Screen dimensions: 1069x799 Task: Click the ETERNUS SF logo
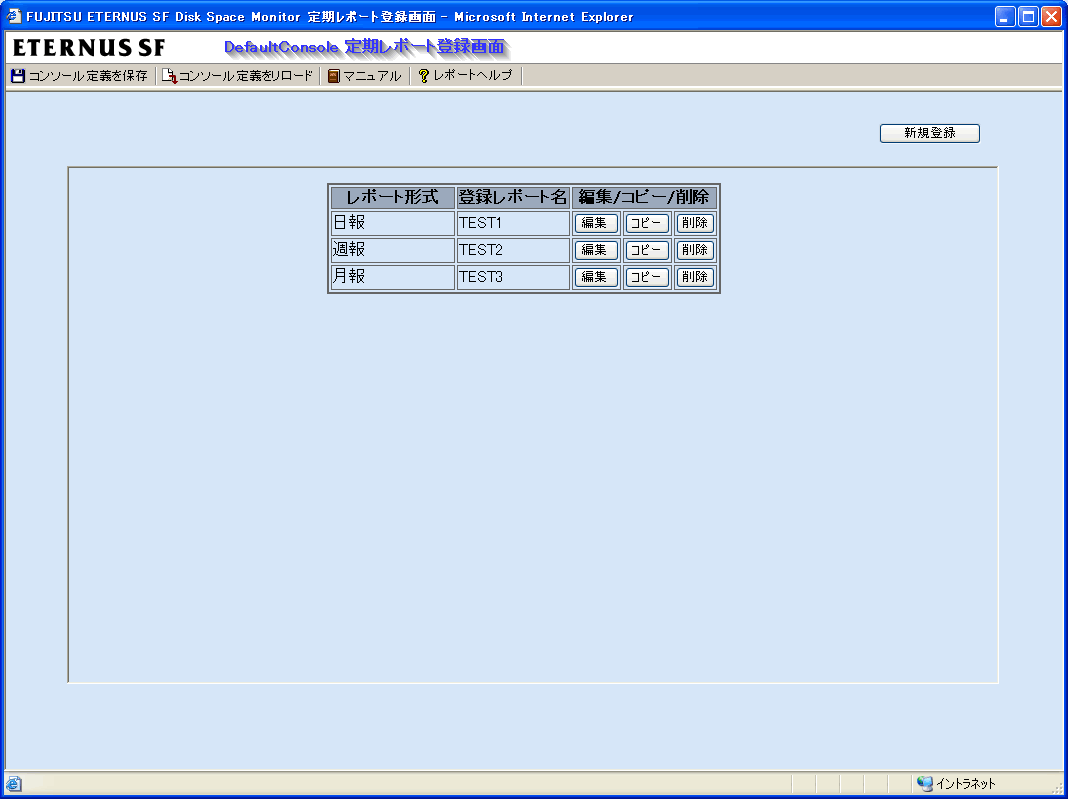click(x=89, y=48)
